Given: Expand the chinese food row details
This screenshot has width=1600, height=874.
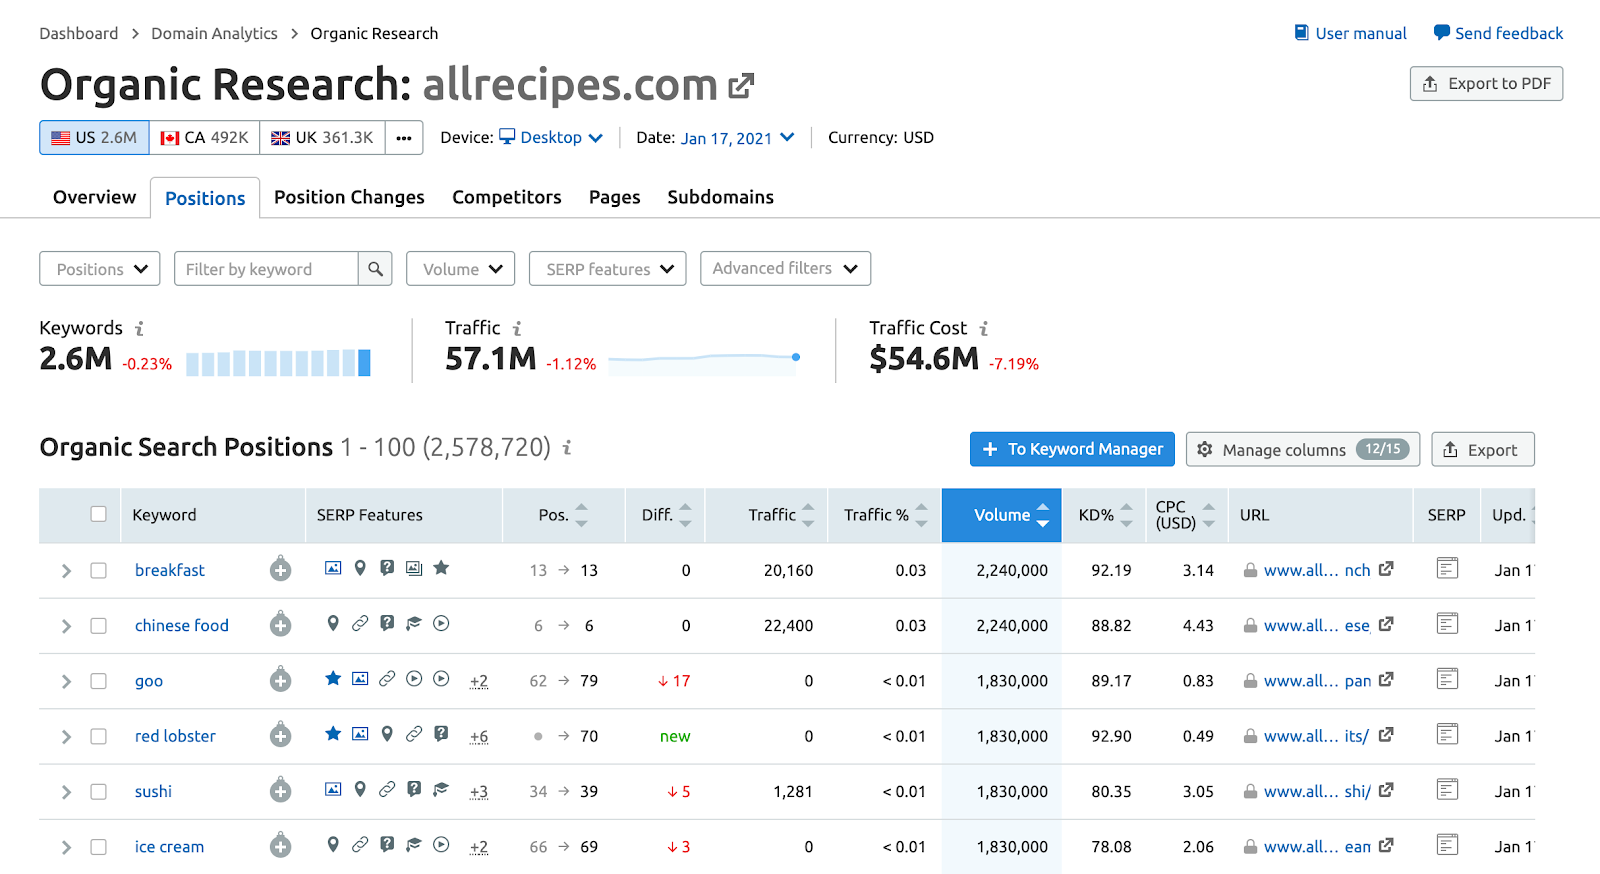Looking at the screenshot, I should (66, 626).
